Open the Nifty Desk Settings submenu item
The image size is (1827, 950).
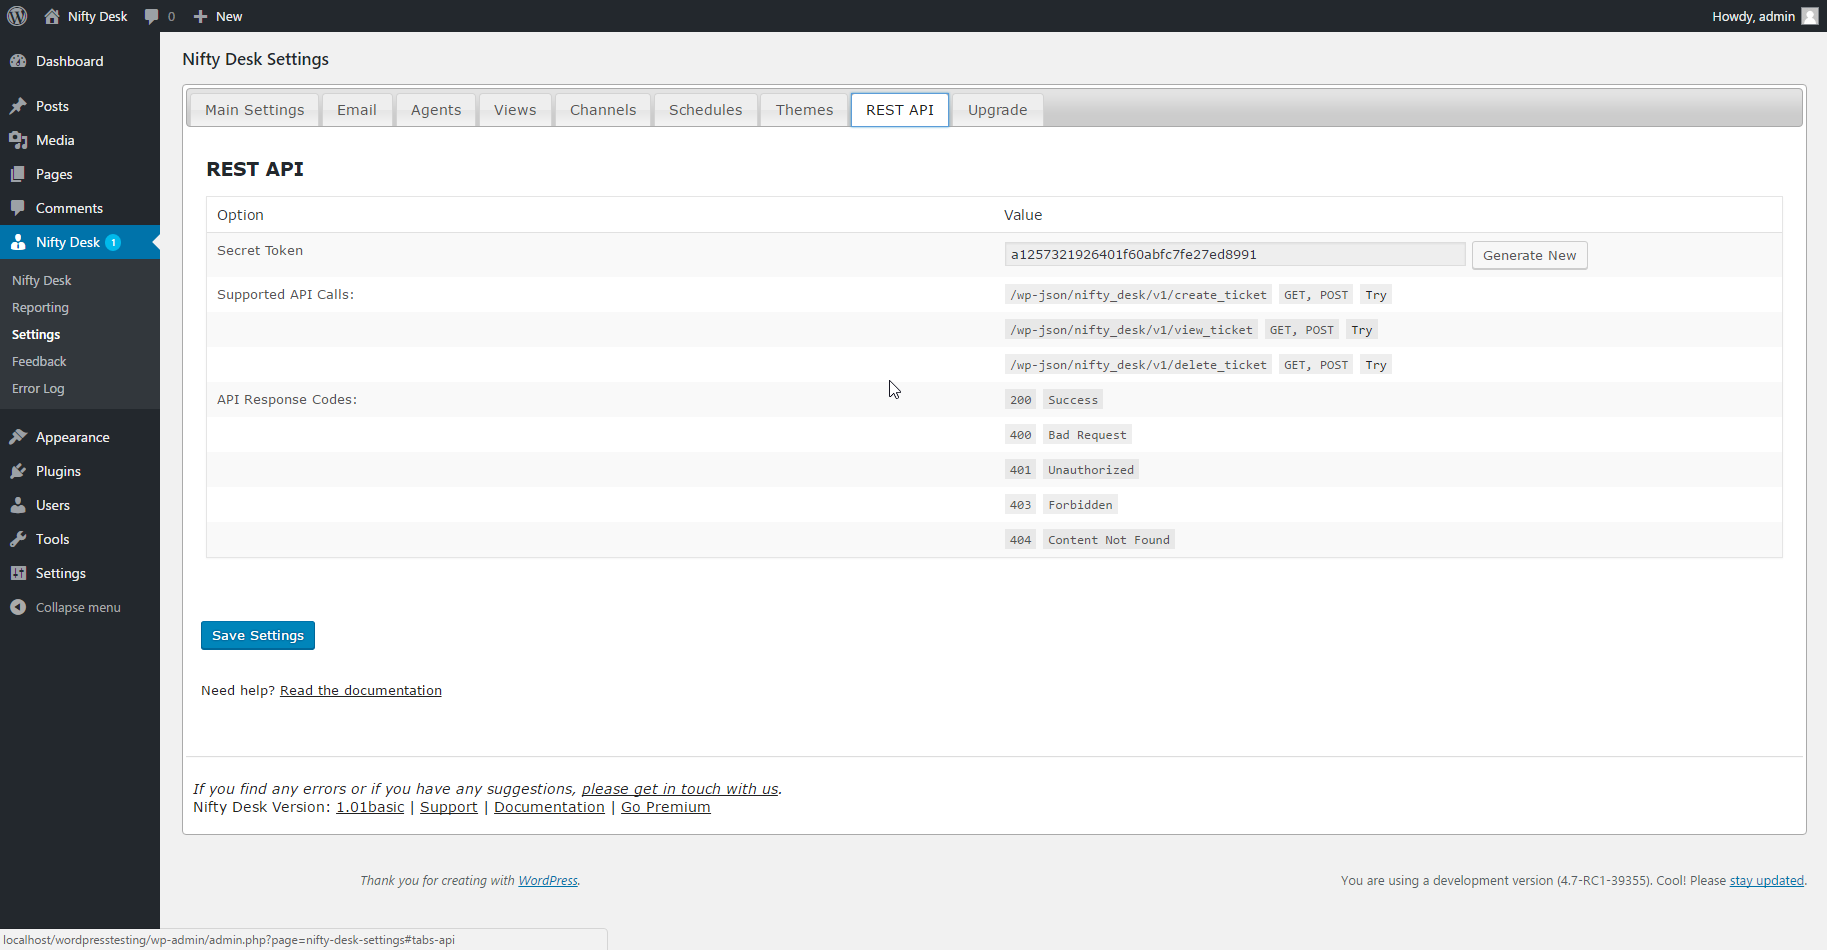(36, 335)
